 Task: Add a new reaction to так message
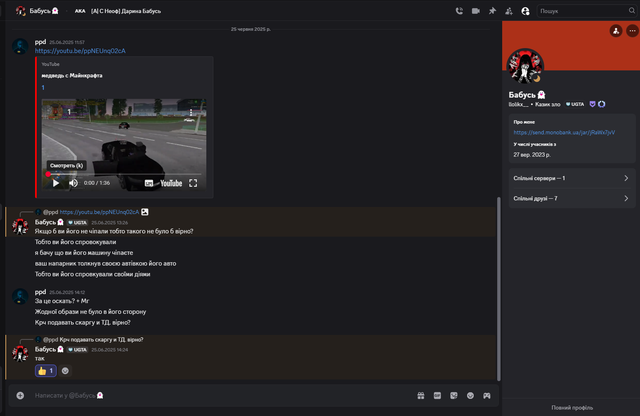pos(65,371)
